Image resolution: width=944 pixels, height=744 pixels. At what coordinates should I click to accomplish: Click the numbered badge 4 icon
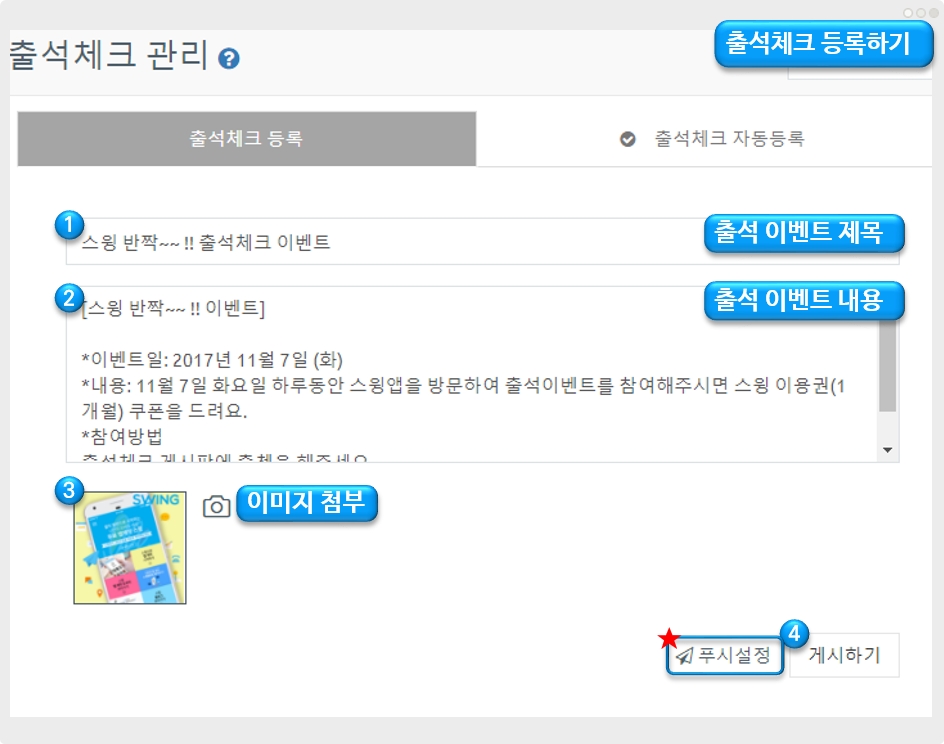coord(794,633)
